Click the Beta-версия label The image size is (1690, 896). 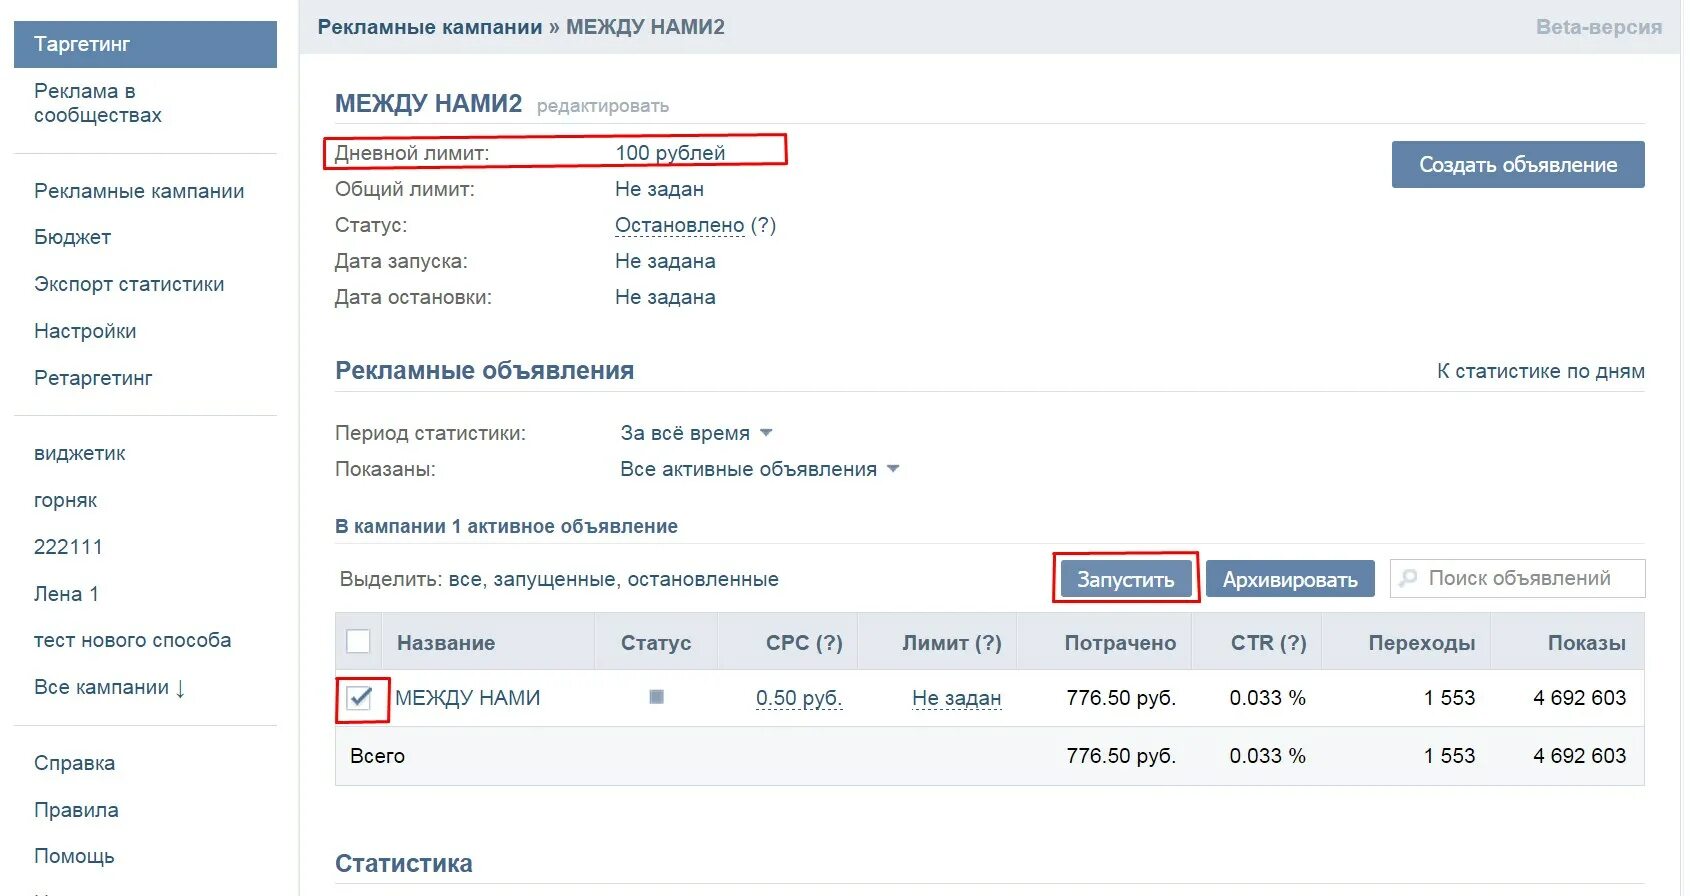point(1599,27)
